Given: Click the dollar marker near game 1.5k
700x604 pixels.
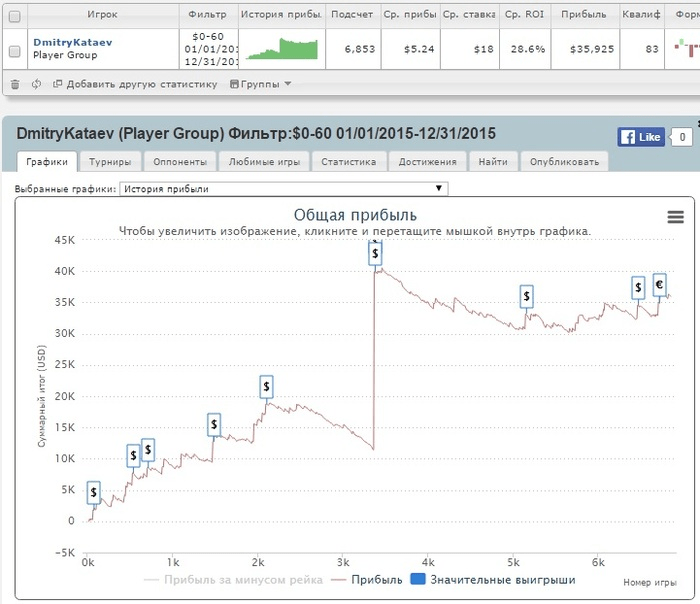Looking at the screenshot, I should (214, 425).
